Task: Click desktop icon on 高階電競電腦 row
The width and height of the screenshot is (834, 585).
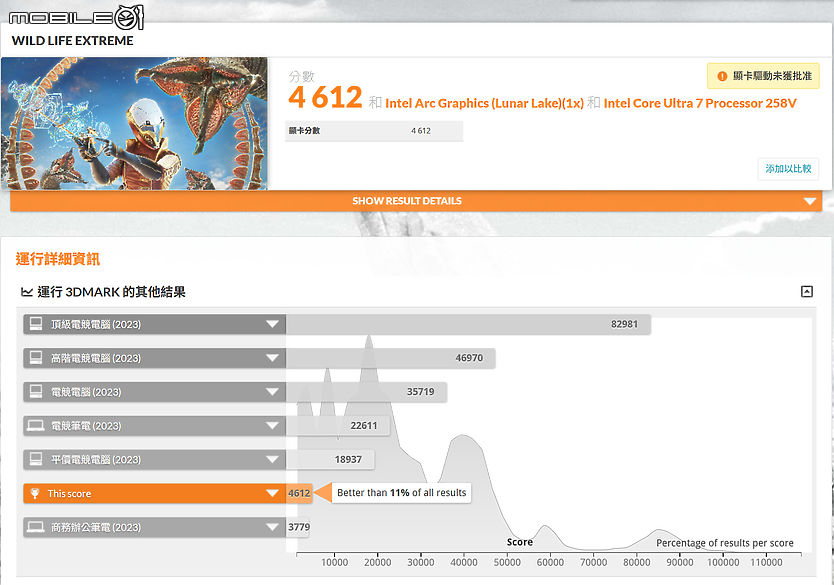Action: (36, 358)
